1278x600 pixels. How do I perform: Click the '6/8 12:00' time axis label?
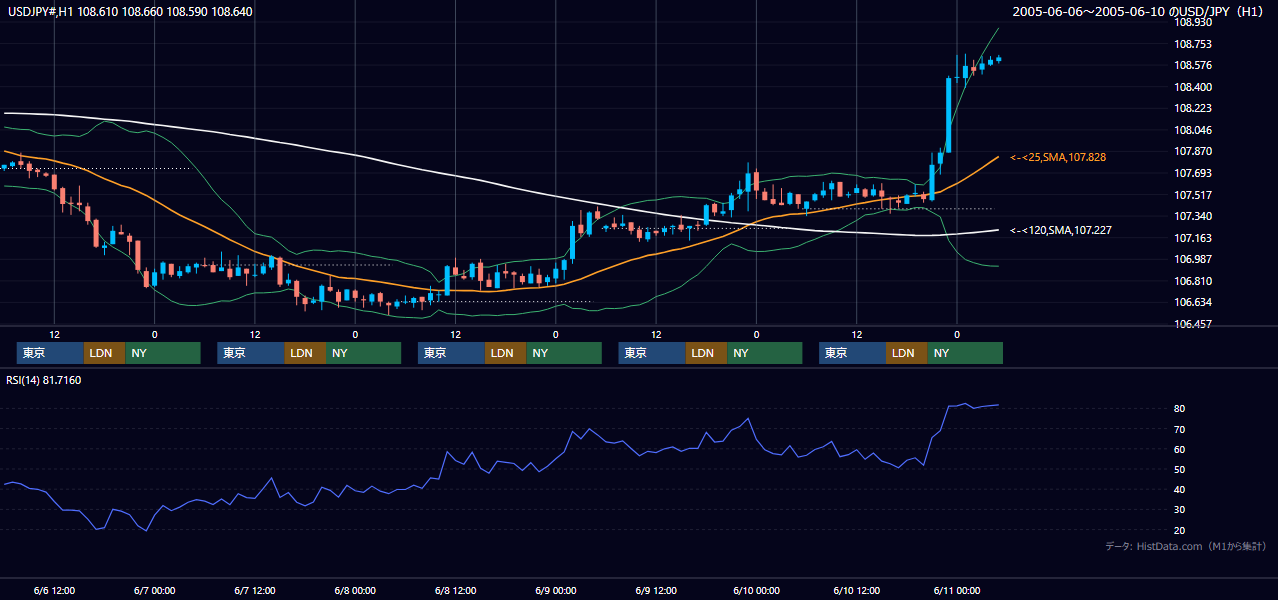pos(455,590)
